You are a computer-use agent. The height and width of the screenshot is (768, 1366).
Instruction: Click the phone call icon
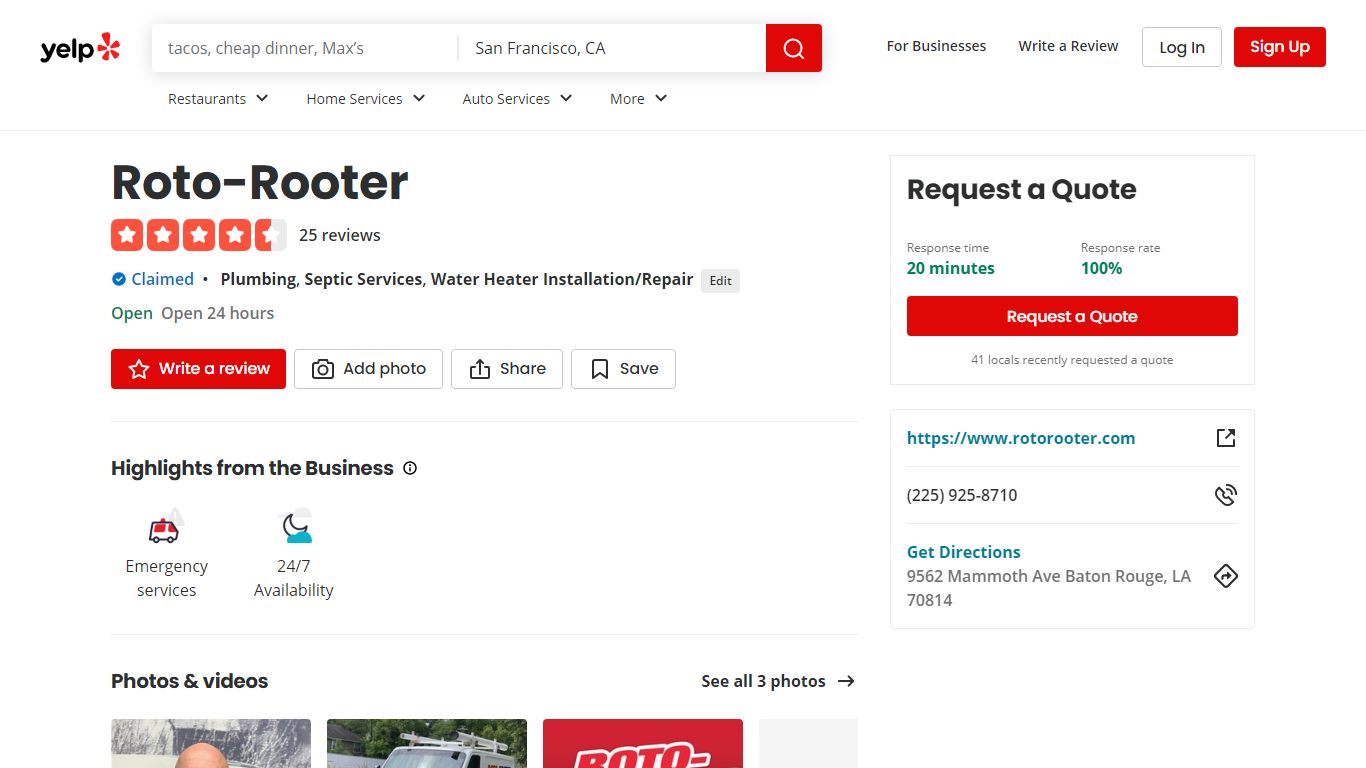[1226, 495]
